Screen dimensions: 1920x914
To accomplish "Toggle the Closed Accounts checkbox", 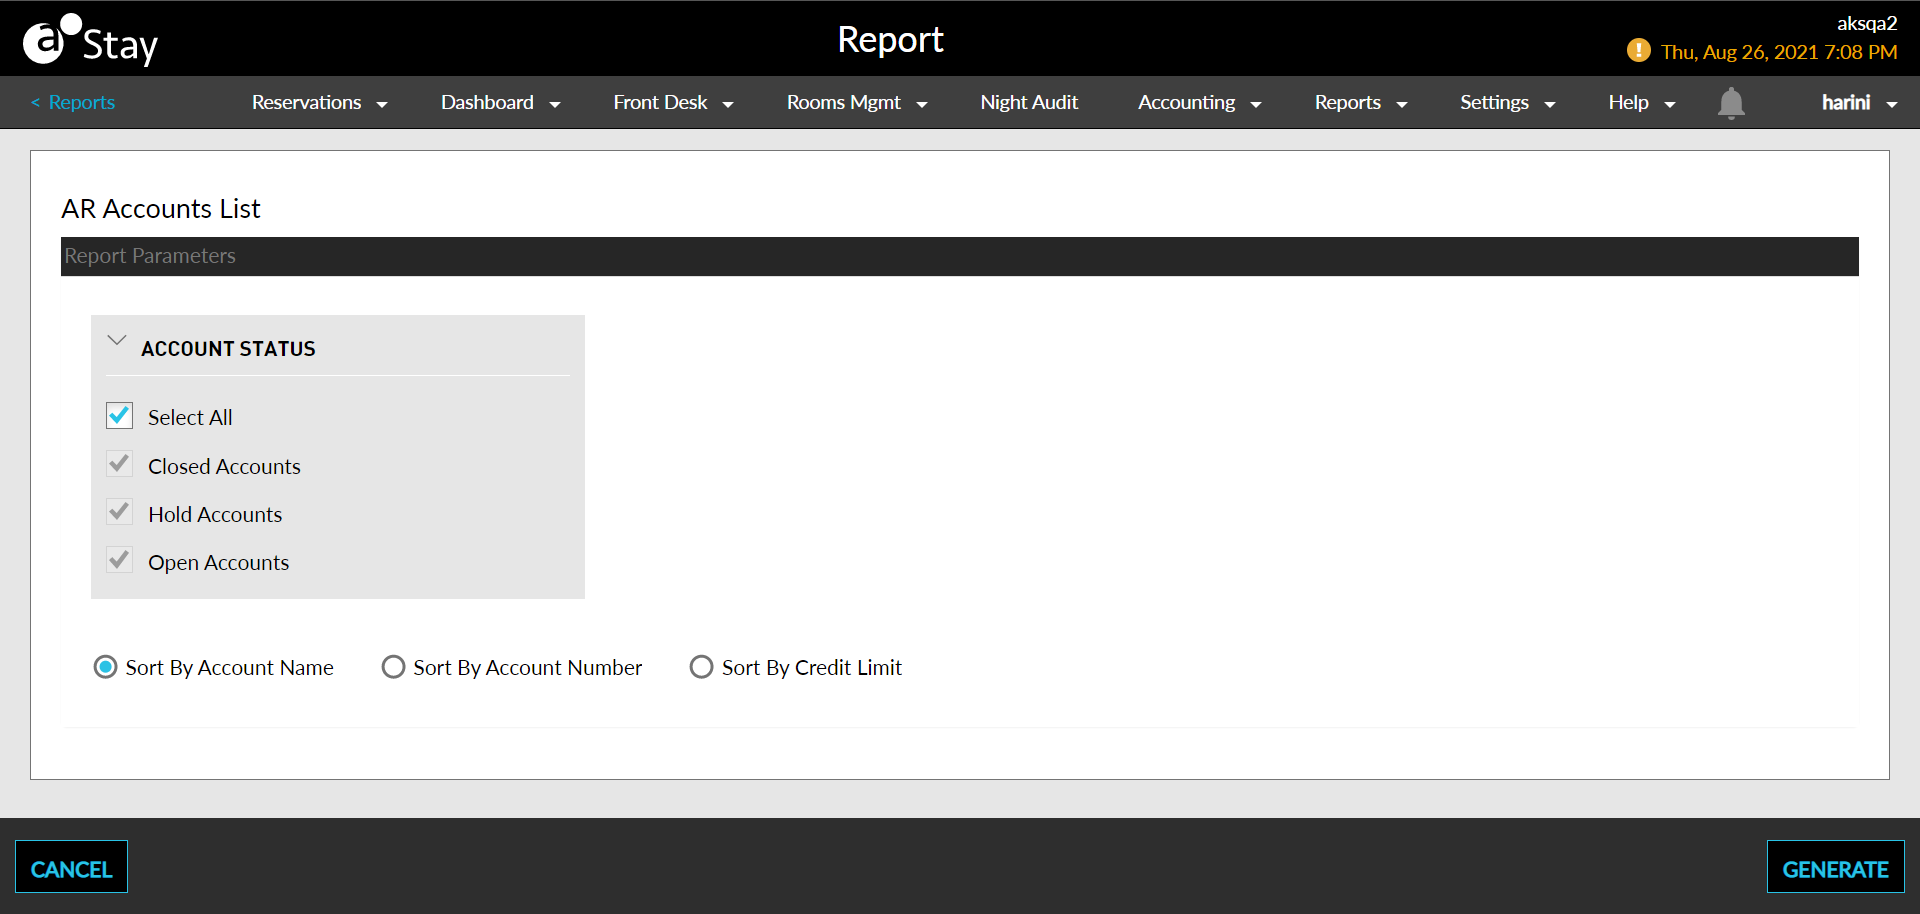I will pos(119,465).
